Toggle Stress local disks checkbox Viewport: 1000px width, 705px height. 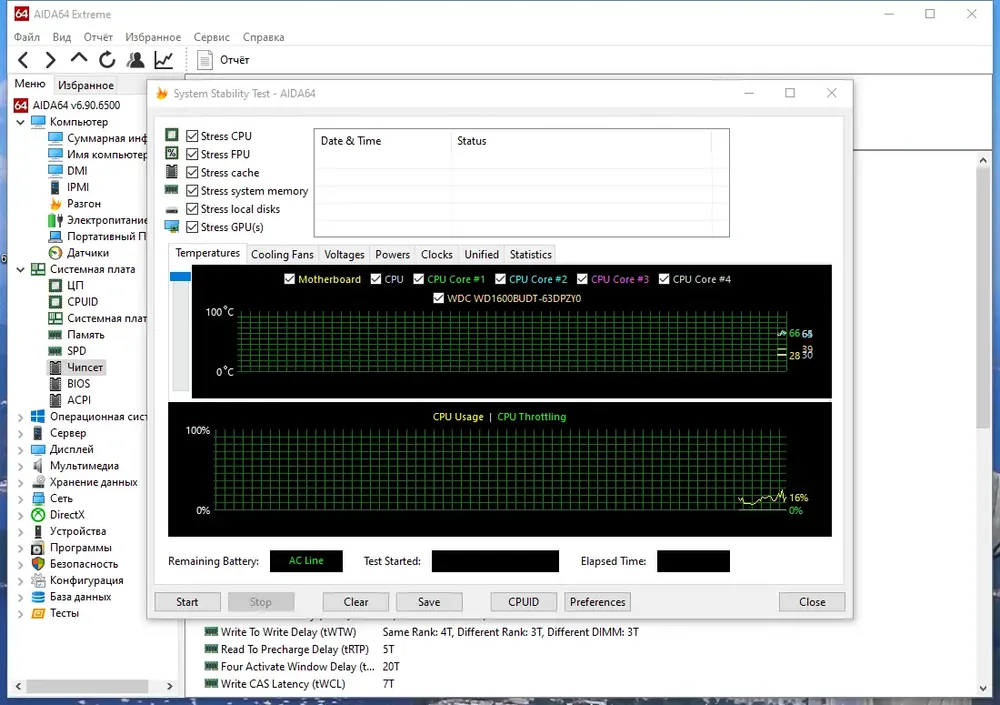pos(192,209)
